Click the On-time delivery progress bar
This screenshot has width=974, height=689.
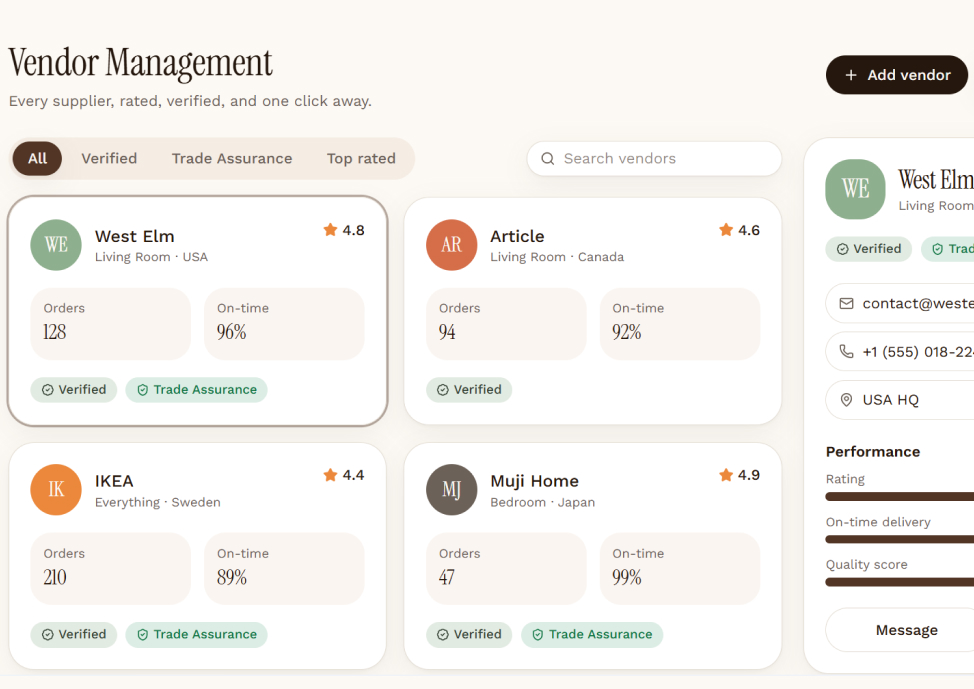899,539
